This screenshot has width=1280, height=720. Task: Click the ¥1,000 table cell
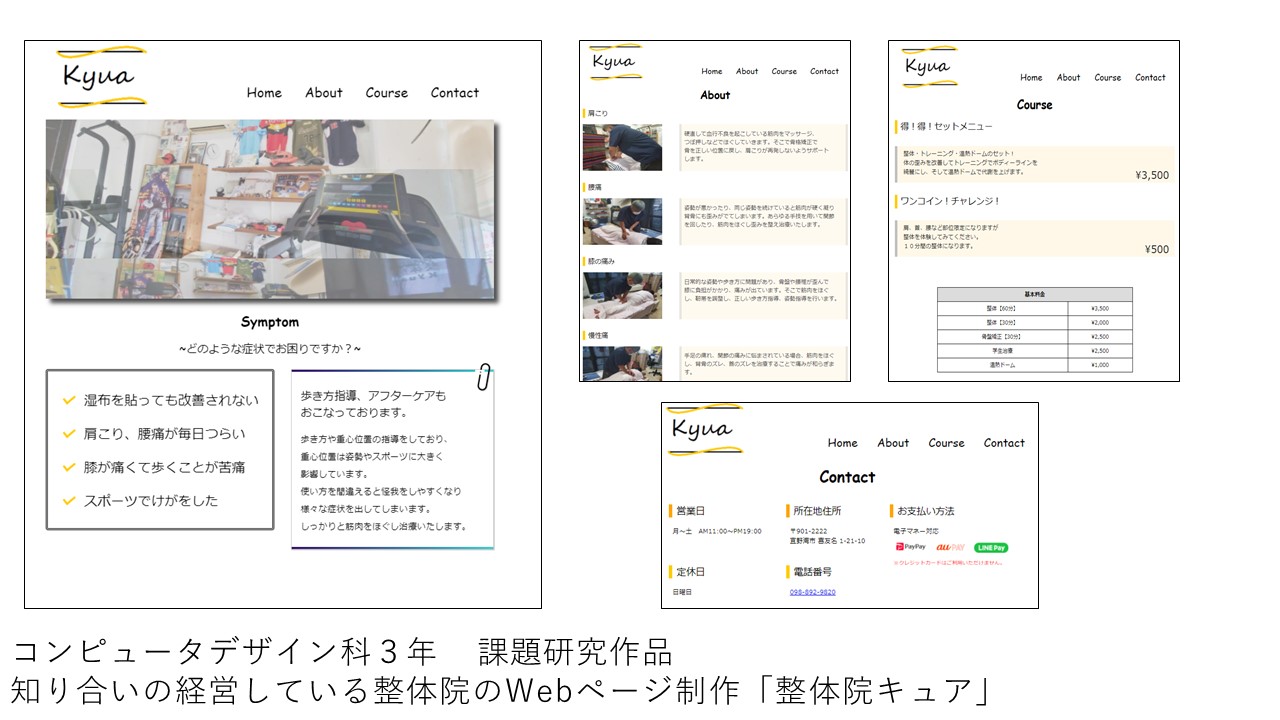pyautogui.click(x=1100, y=365)
